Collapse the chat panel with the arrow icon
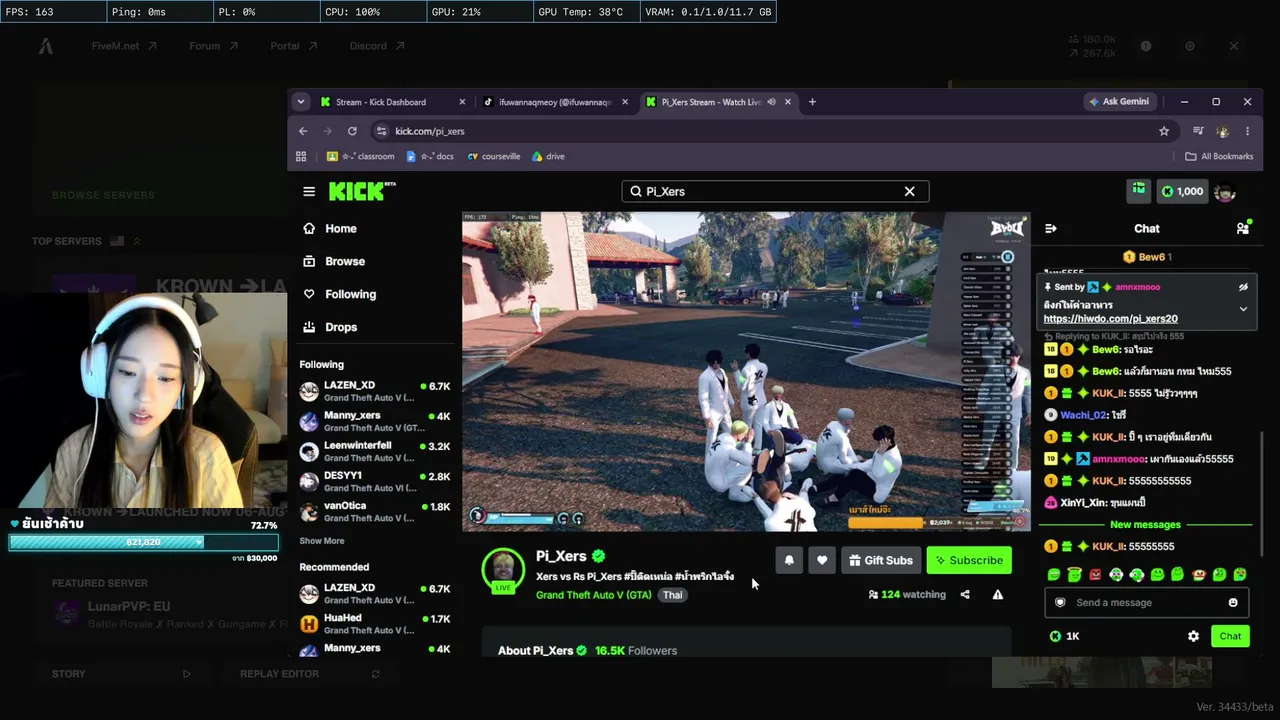1280x720 pixels. [1050, 229]
